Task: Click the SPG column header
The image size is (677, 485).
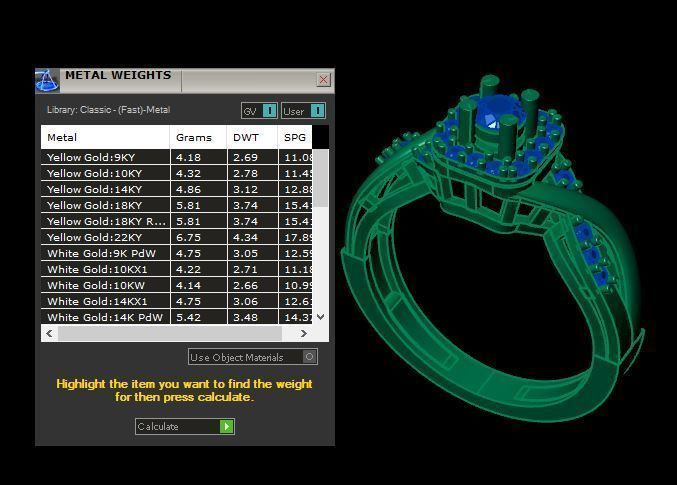Action: (295, 137)
